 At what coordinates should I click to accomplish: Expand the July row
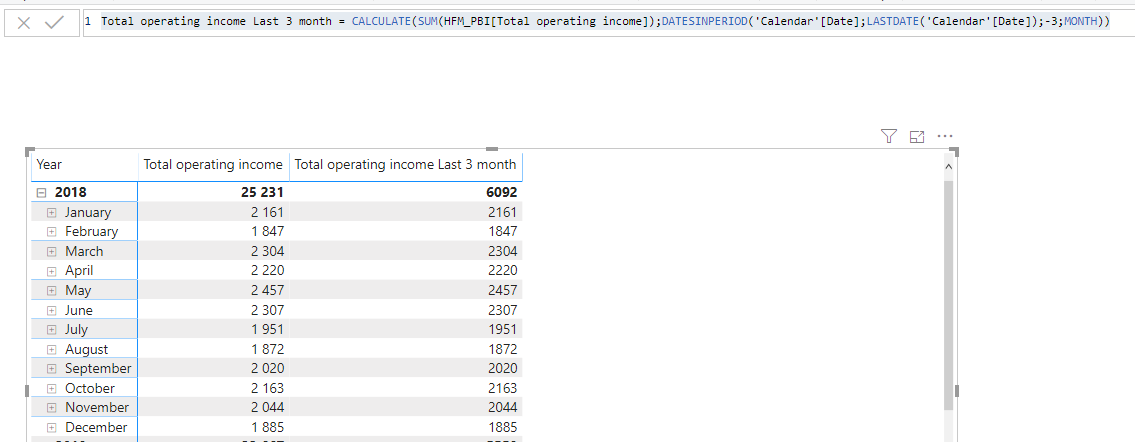[x=51, y=330]
